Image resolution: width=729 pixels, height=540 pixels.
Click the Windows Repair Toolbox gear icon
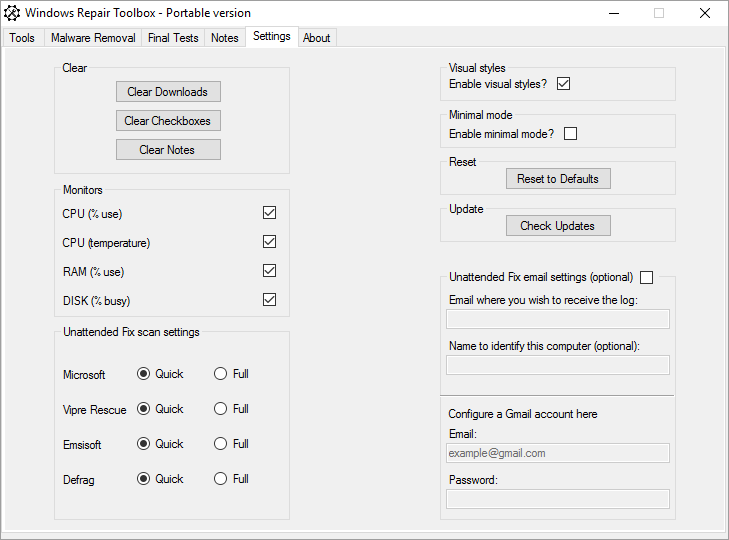pos(12,13)
